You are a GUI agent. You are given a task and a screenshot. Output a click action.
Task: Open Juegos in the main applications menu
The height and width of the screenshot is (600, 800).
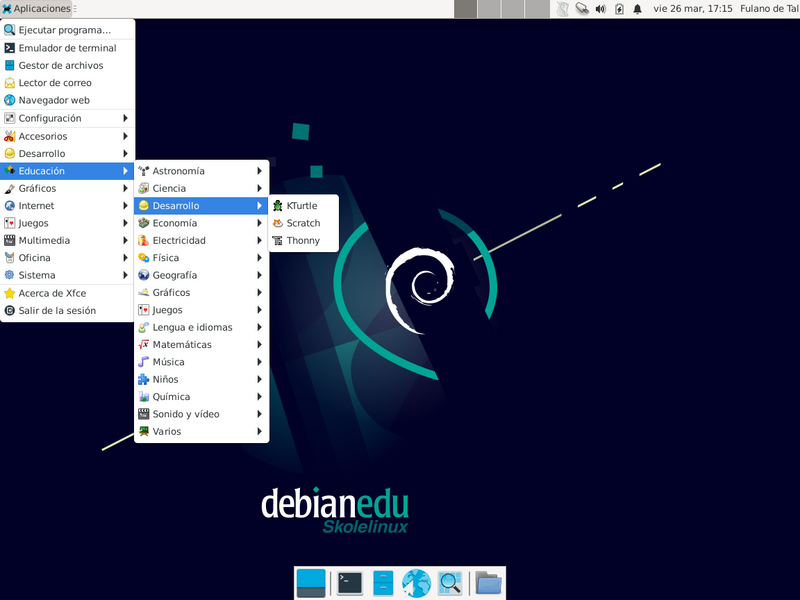tap(67, 223)
